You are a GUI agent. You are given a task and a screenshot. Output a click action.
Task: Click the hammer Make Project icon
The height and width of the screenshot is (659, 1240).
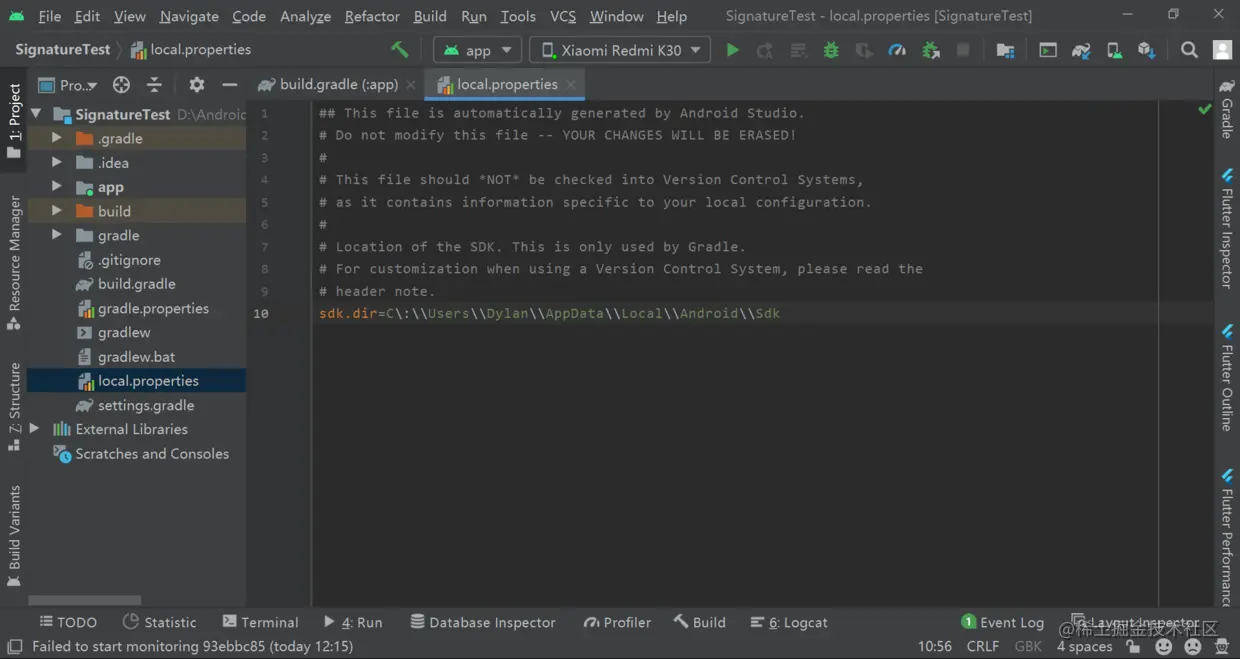pos(400,49)
